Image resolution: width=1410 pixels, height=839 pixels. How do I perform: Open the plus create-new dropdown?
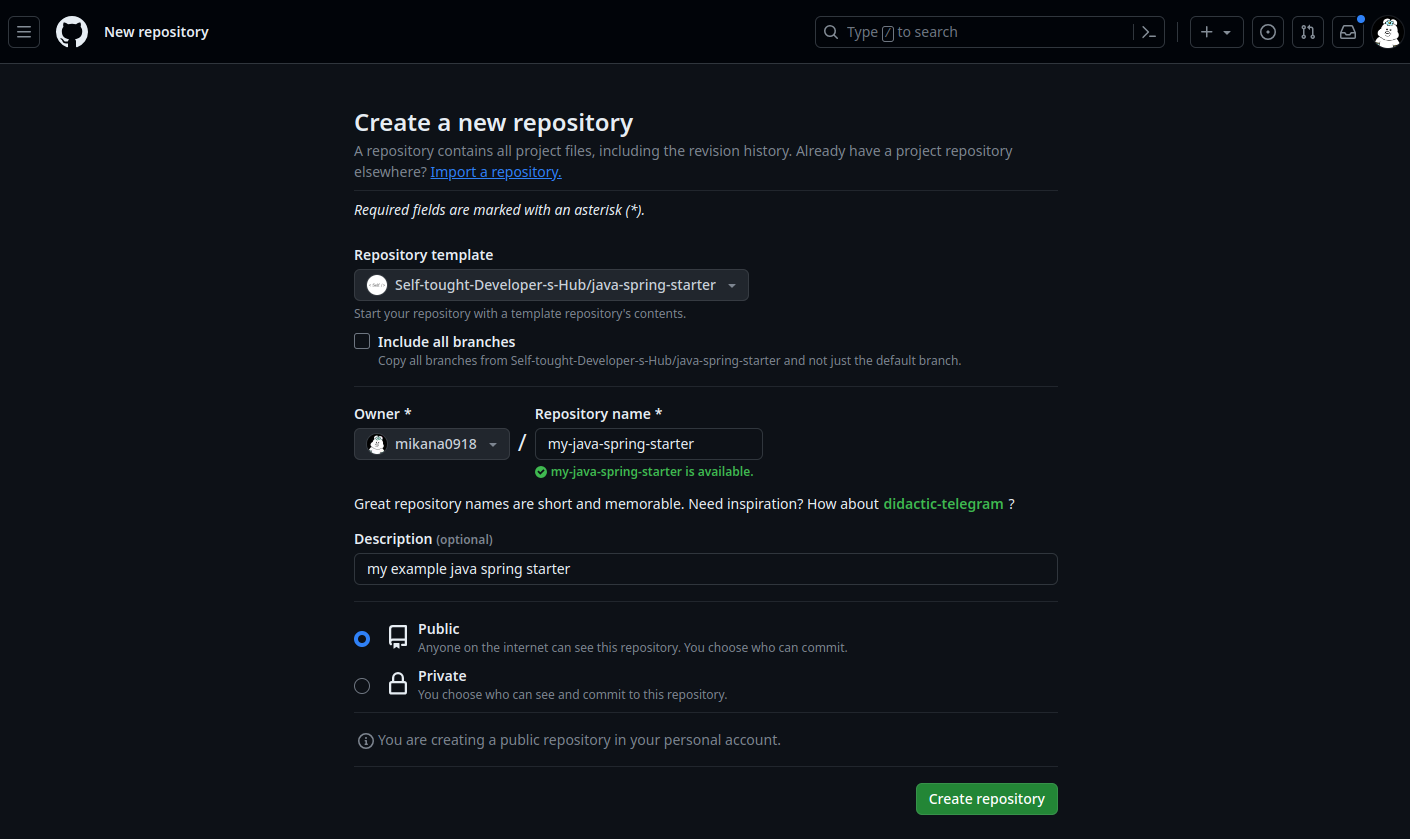pyautogui.click(x=1217, y=32)
